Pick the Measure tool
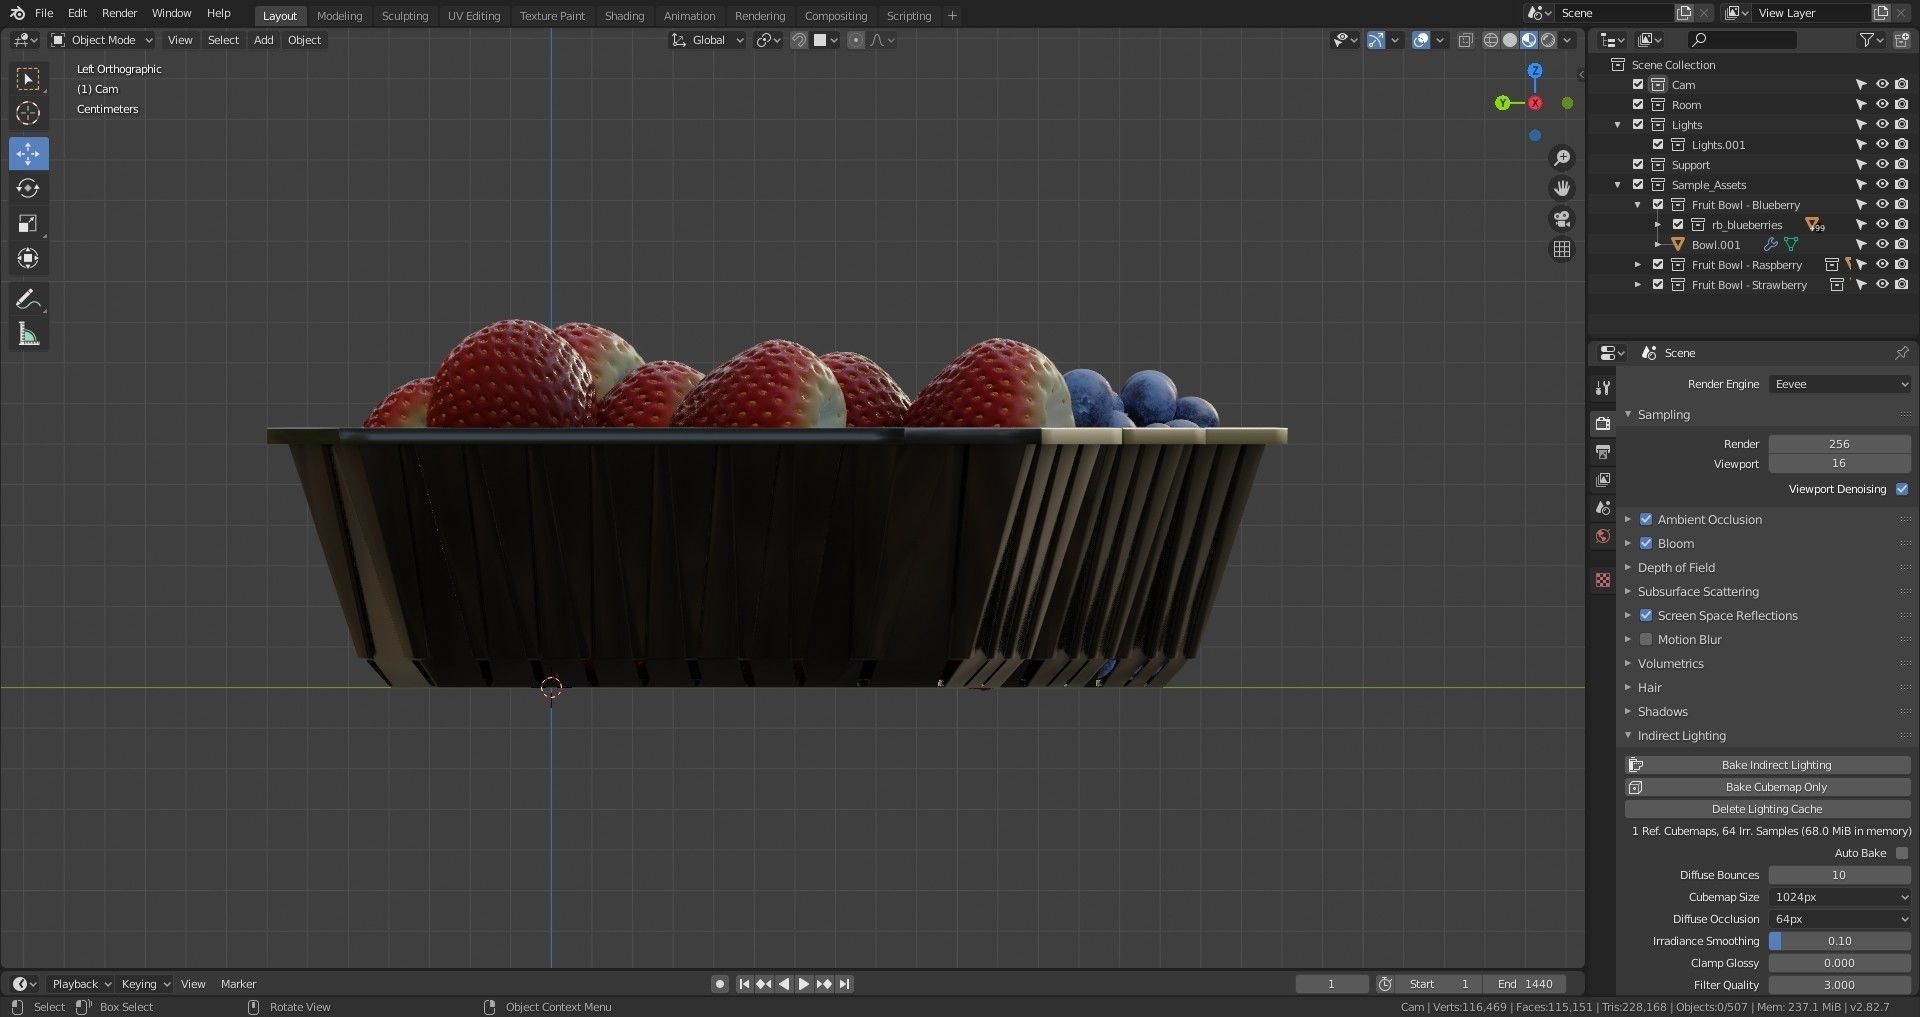Image resolution: width=1920 pixels, height=1017 pixels. pos(28,335)
